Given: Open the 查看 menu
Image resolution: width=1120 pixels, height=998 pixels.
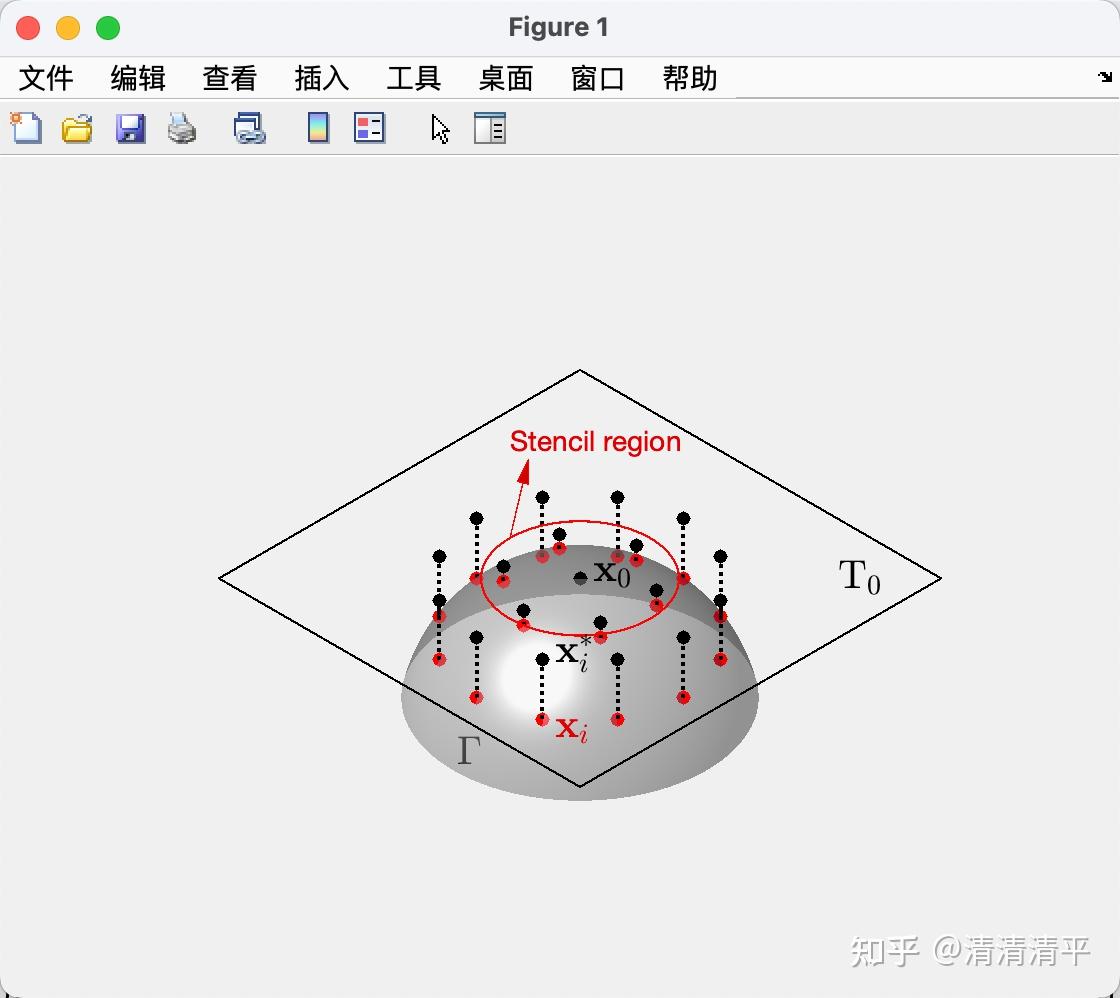Looking at the screenshot, I should [229, 78].
